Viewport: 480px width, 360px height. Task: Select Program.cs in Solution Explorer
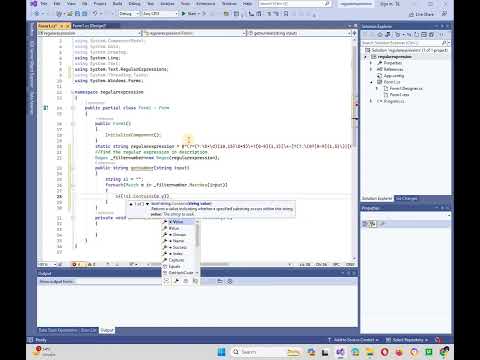[x=391, y=101]
